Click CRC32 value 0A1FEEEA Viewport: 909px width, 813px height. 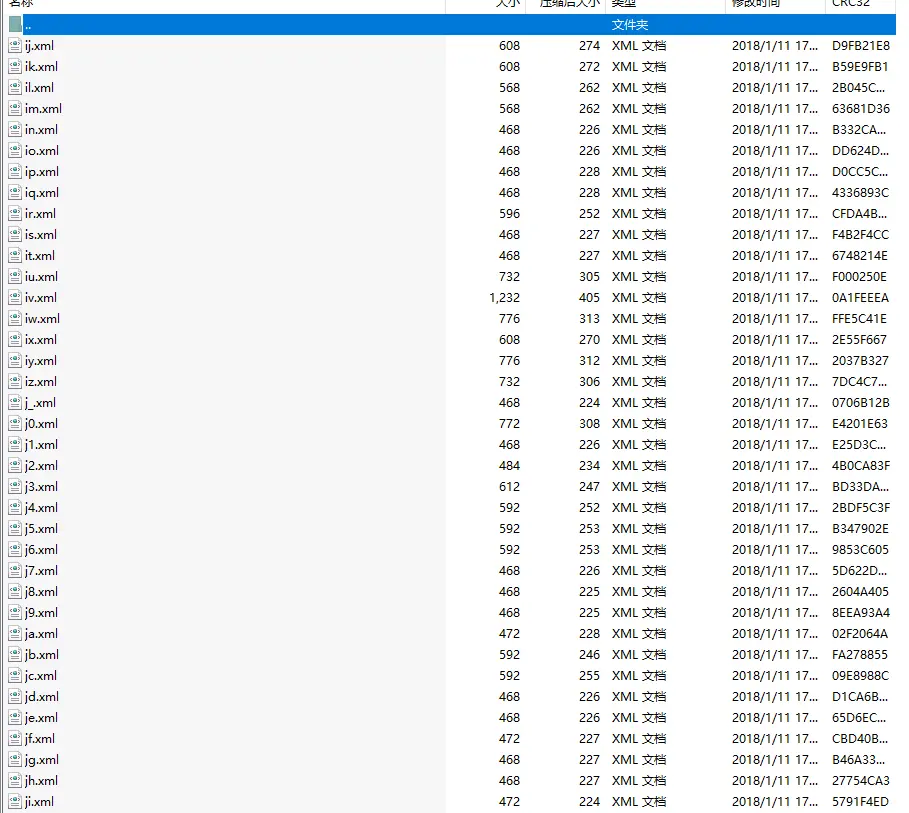tap(860, 297)
